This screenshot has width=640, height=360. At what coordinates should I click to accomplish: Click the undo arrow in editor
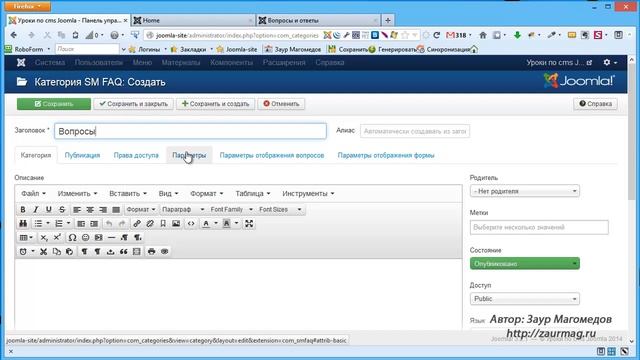pyautogui.click(x=109, y=223)
